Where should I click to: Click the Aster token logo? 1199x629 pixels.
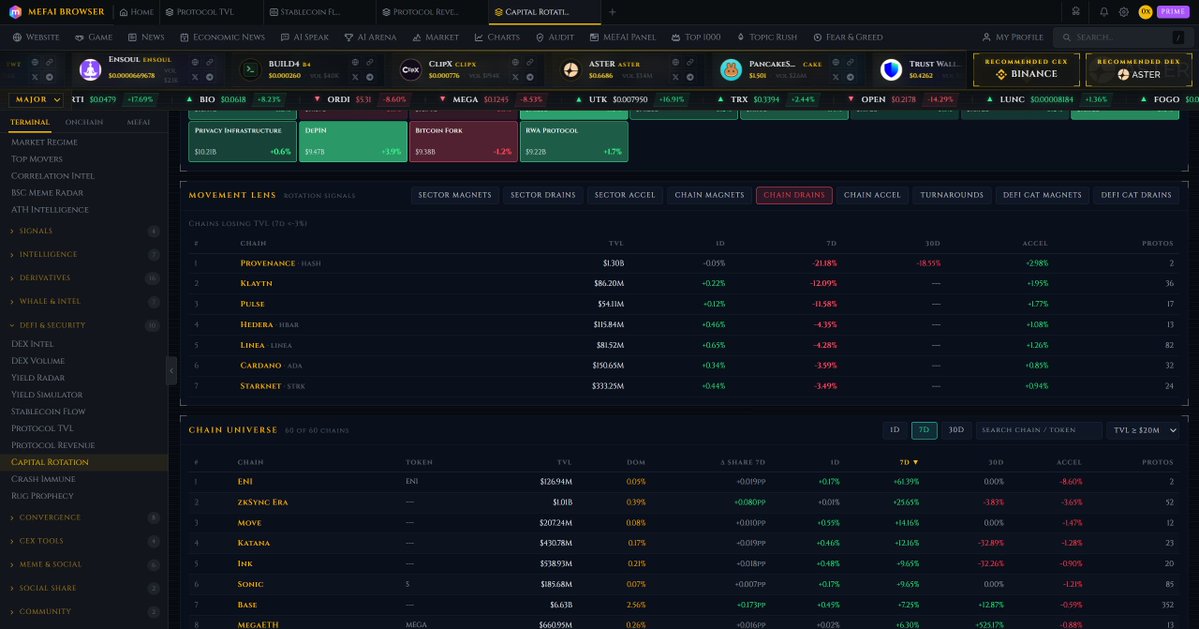pyautogui.click(x=570, y=70)
